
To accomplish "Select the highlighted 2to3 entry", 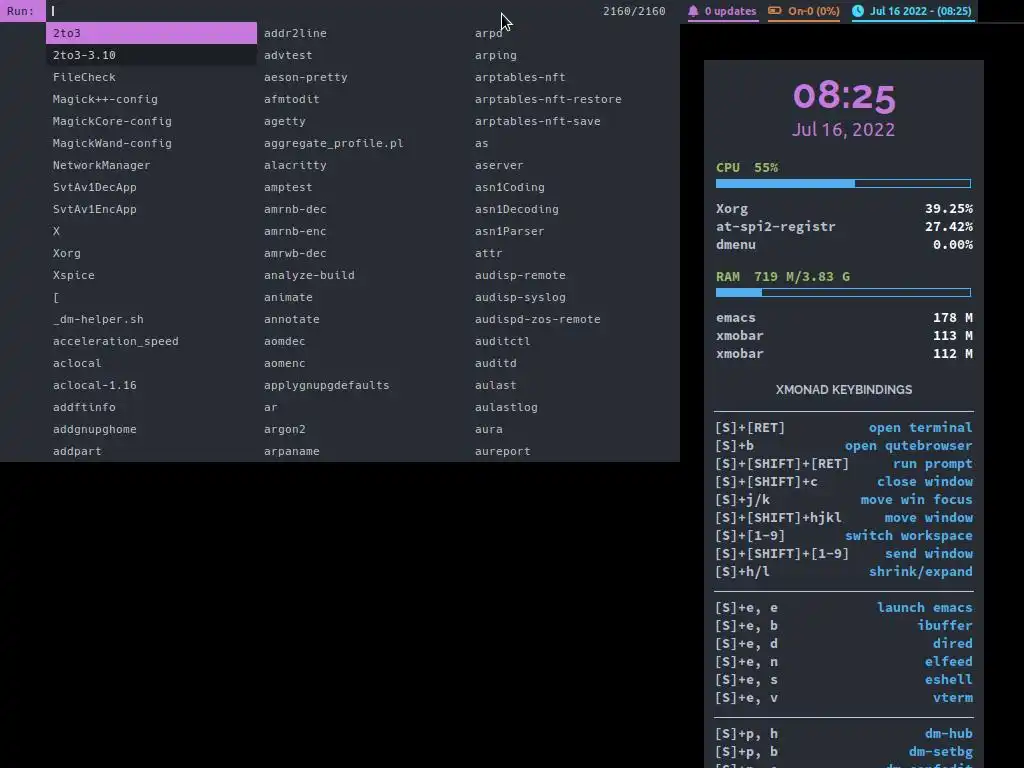I will coord(152,33).
